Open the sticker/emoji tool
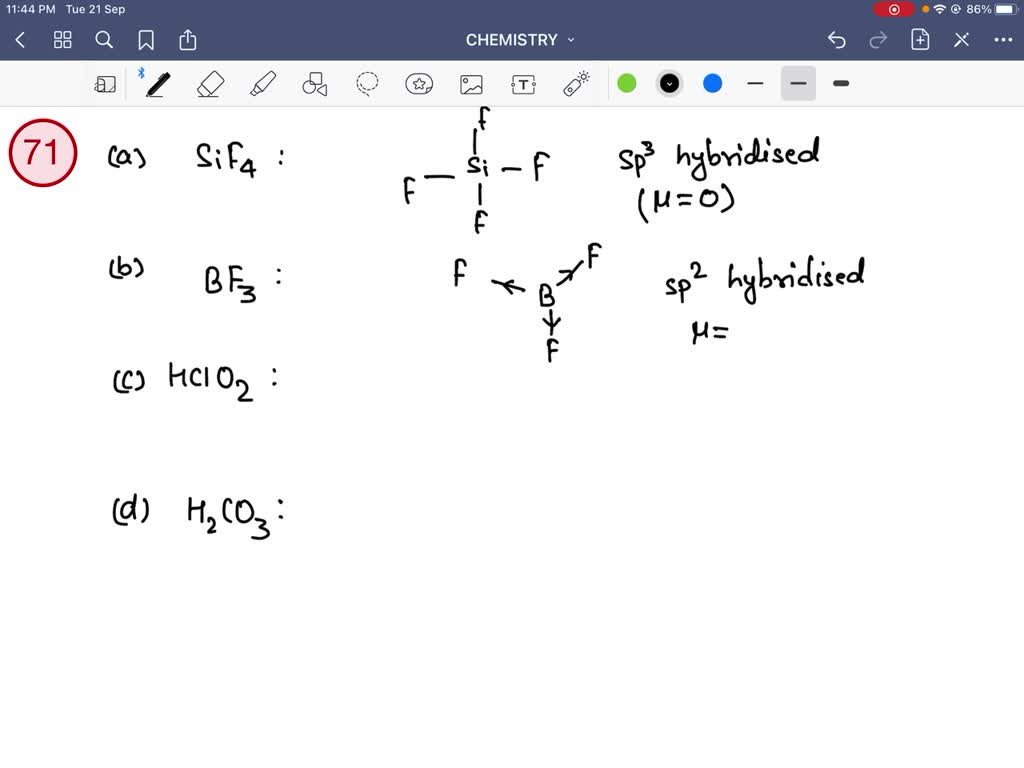 click(x=419, y=83)
